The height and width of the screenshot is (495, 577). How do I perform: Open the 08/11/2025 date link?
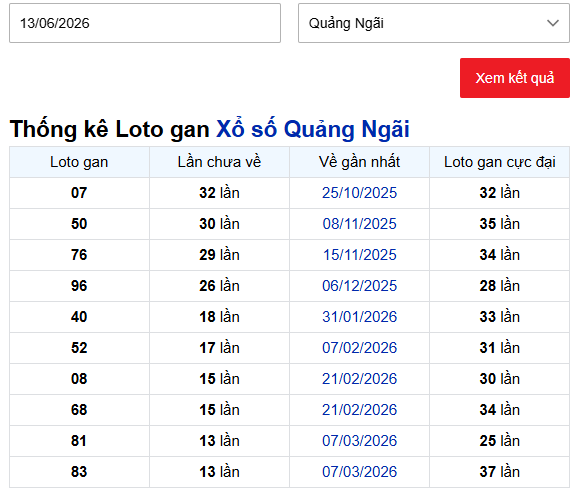click(360, 224)
